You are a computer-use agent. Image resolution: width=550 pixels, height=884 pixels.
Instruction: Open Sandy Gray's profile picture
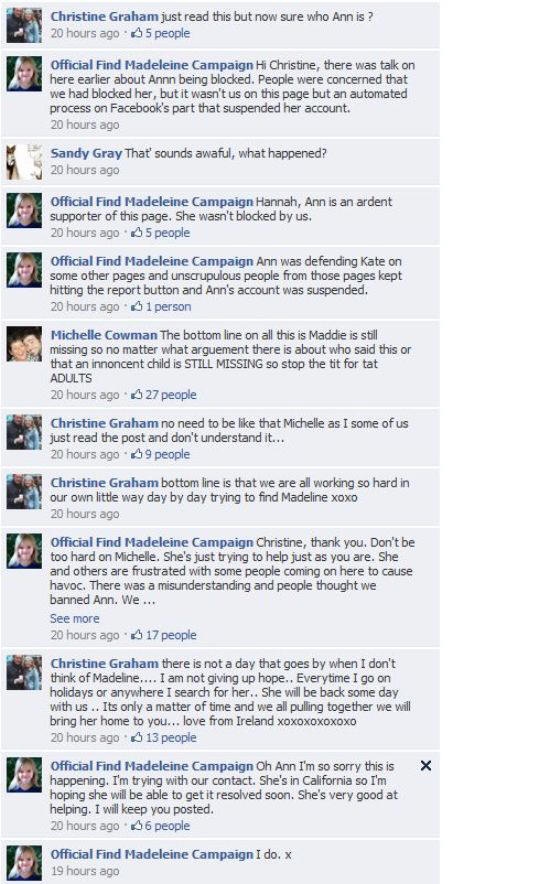(24, 162)
